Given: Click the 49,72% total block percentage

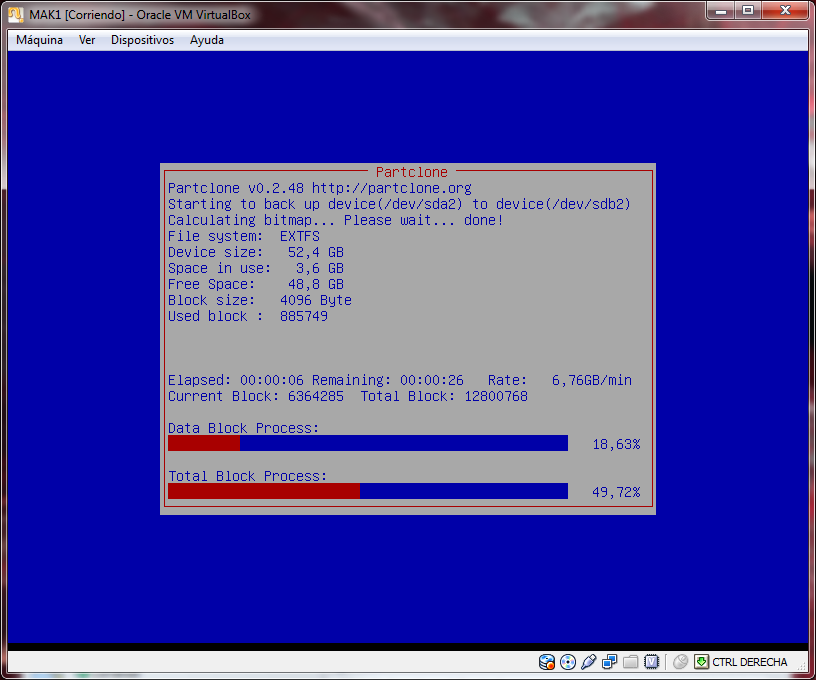Looking at the screenshot, I should (616, 492).
